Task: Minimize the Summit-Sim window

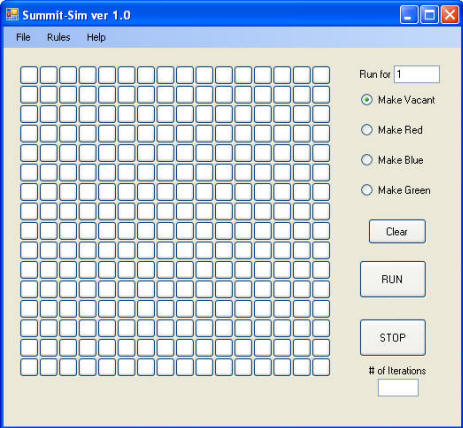Action: pos(409,15)
